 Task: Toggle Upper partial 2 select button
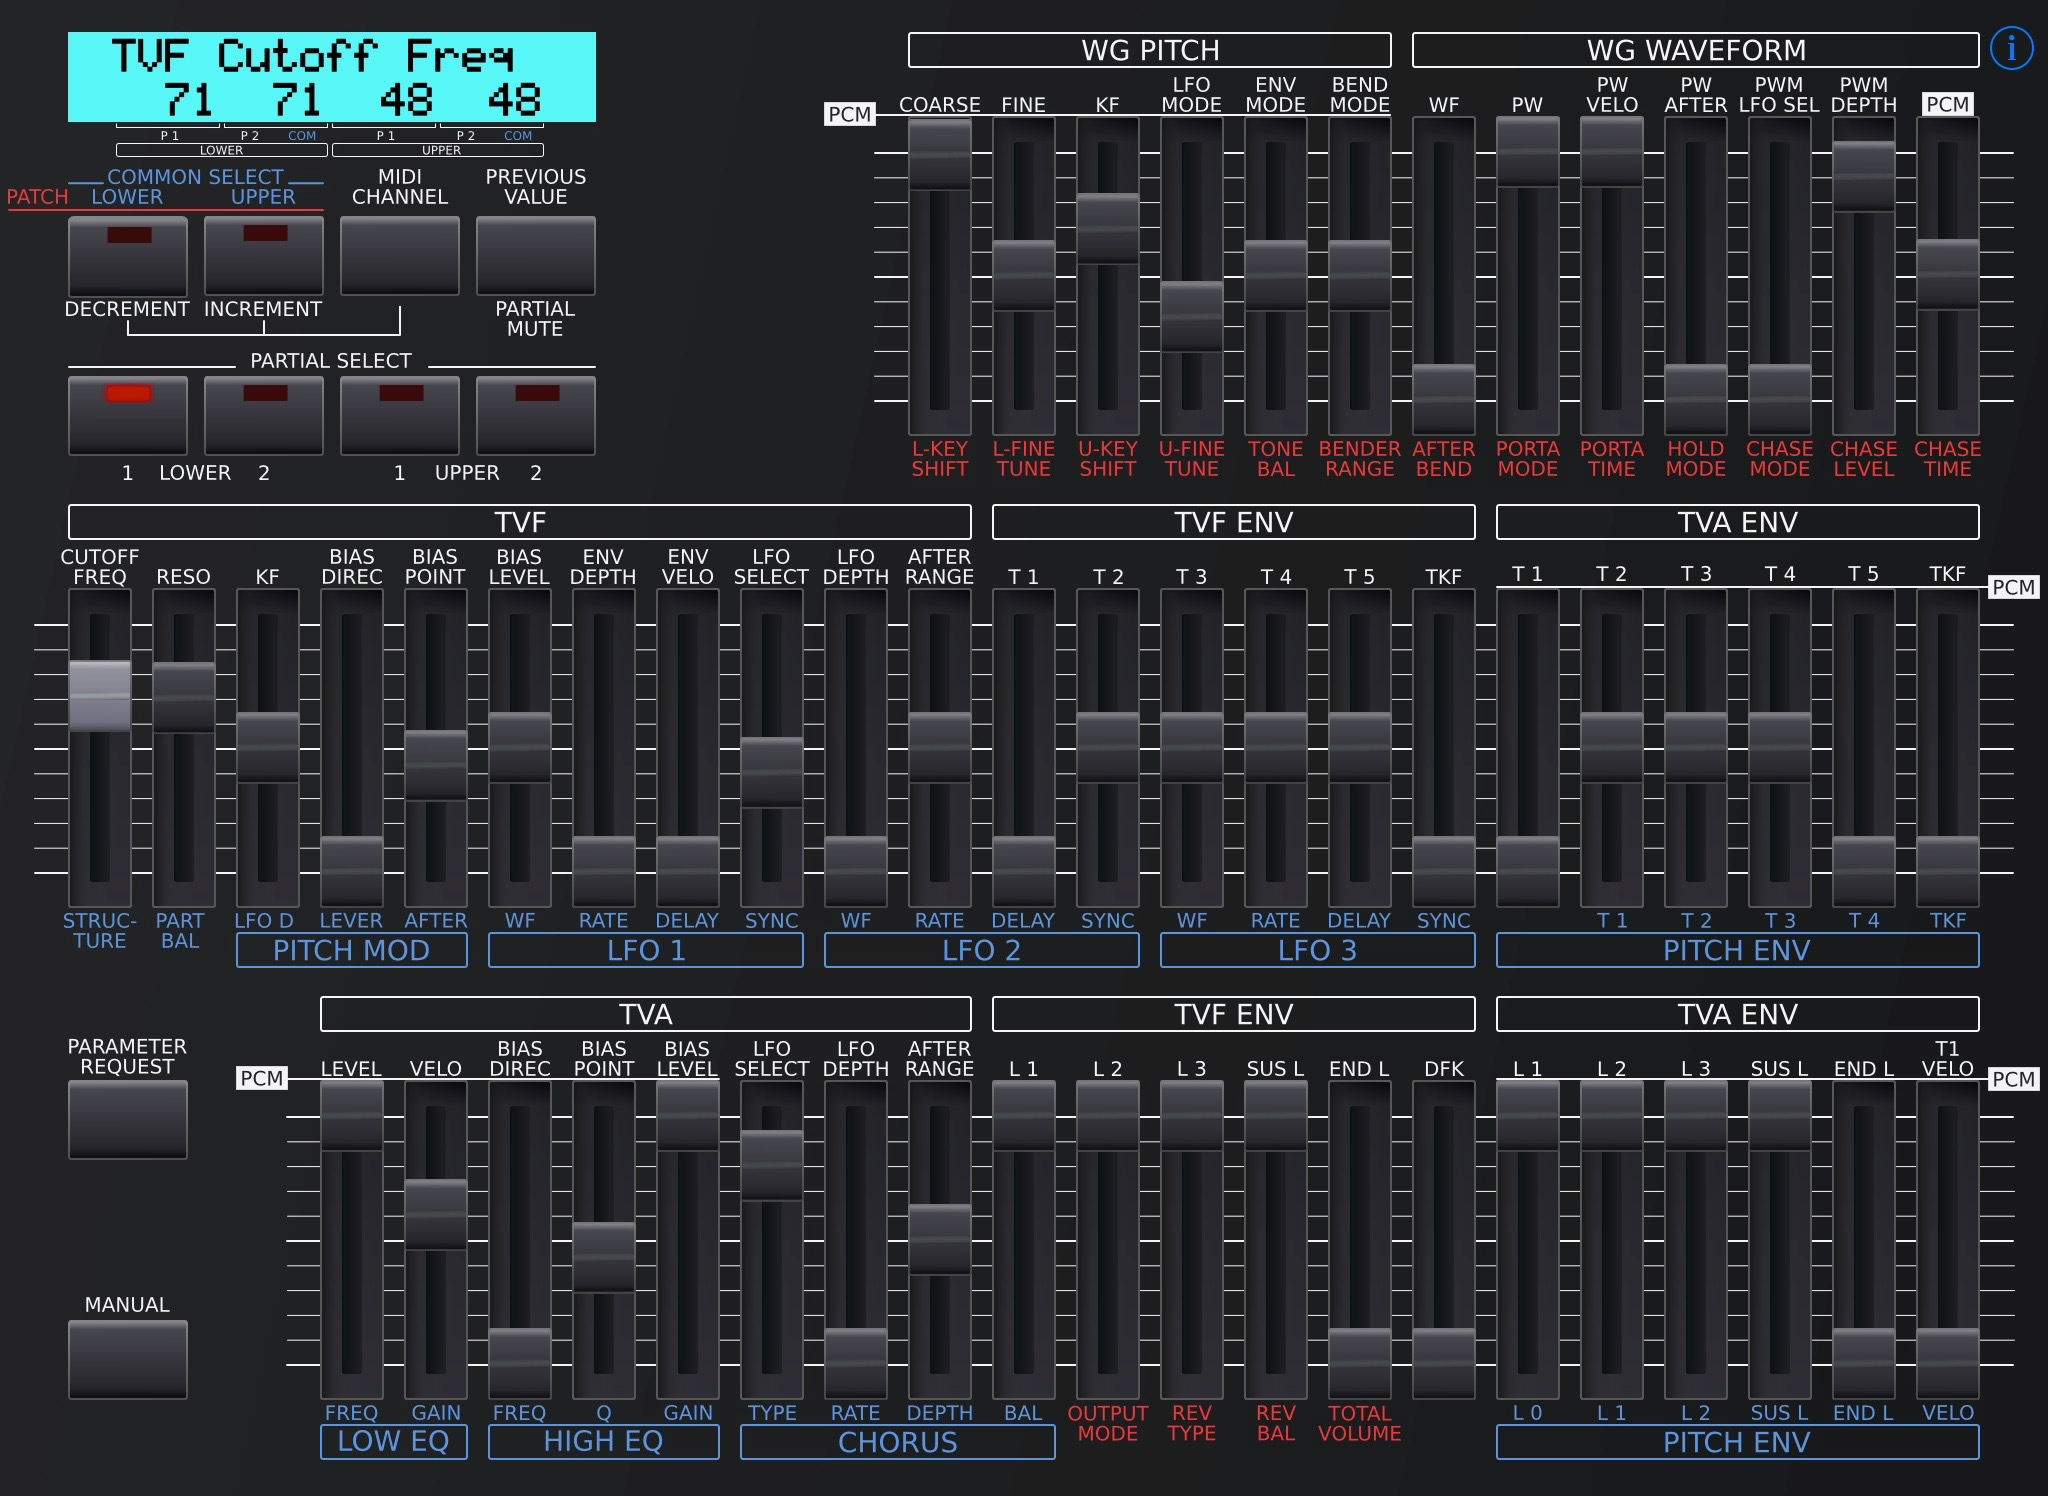click(x=536, y=415)
